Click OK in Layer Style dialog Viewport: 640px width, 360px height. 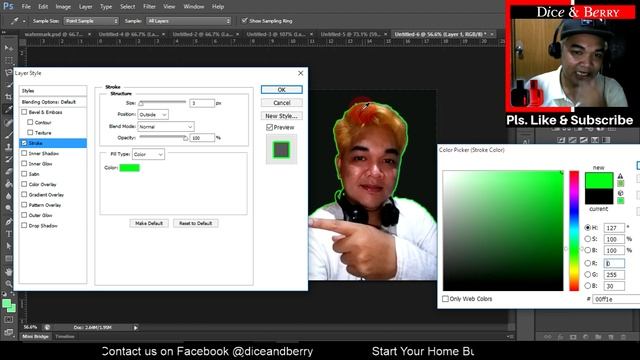click(282, 89)
